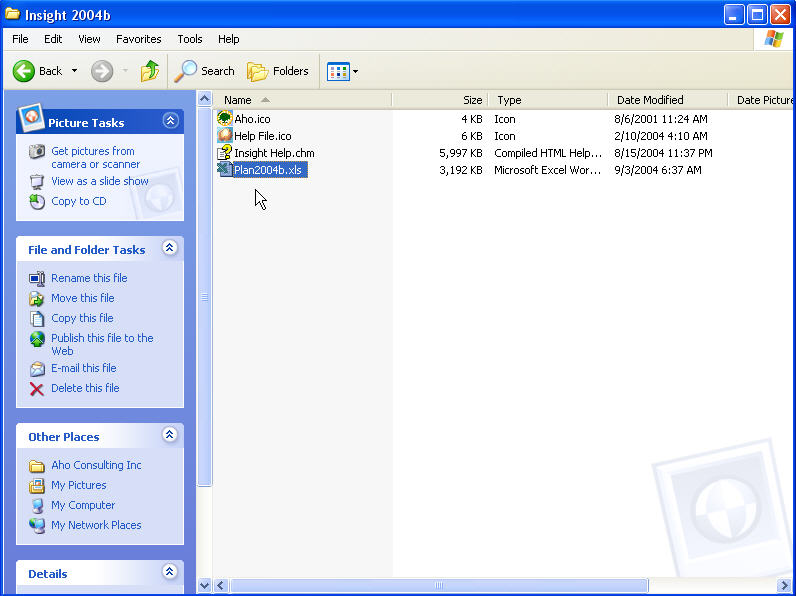Click E-mail this file link
Image resolution: width=796 pixels, height=596 pixels.
click(84, 368)
